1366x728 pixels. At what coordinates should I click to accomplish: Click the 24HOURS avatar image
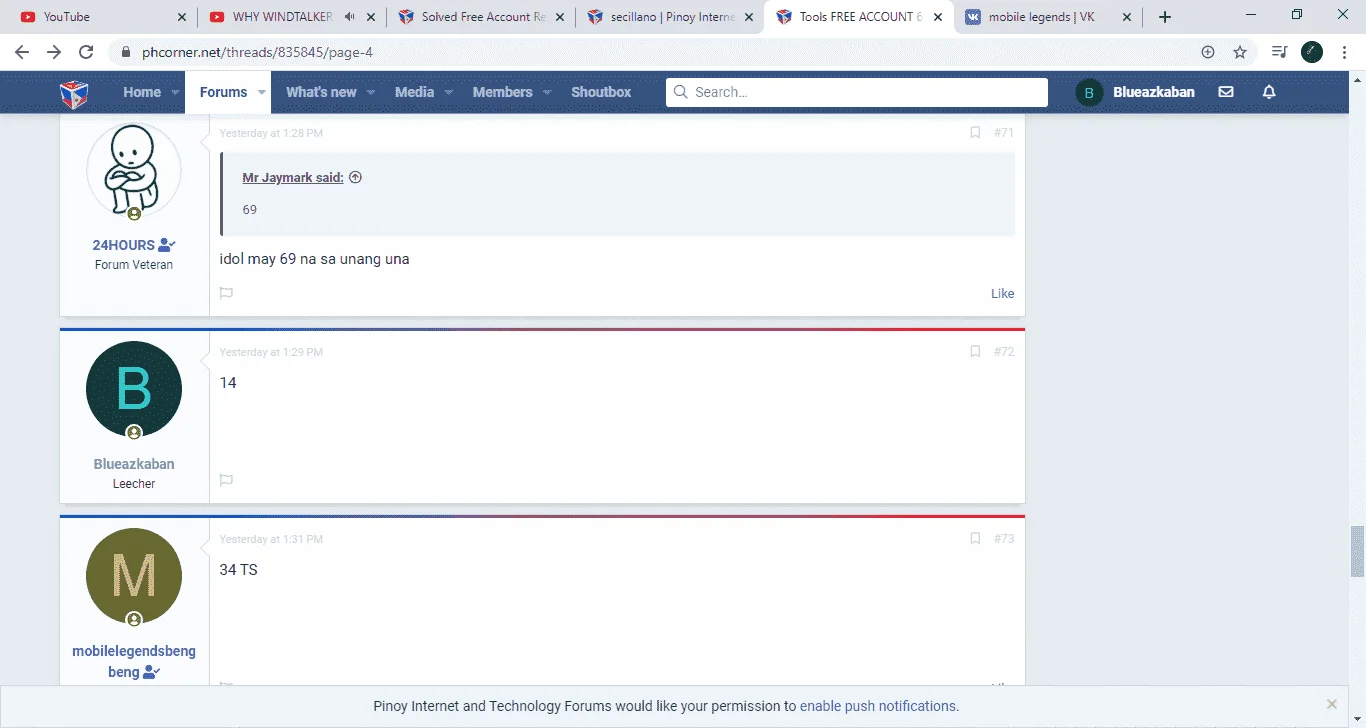click(x=134, y=170)
